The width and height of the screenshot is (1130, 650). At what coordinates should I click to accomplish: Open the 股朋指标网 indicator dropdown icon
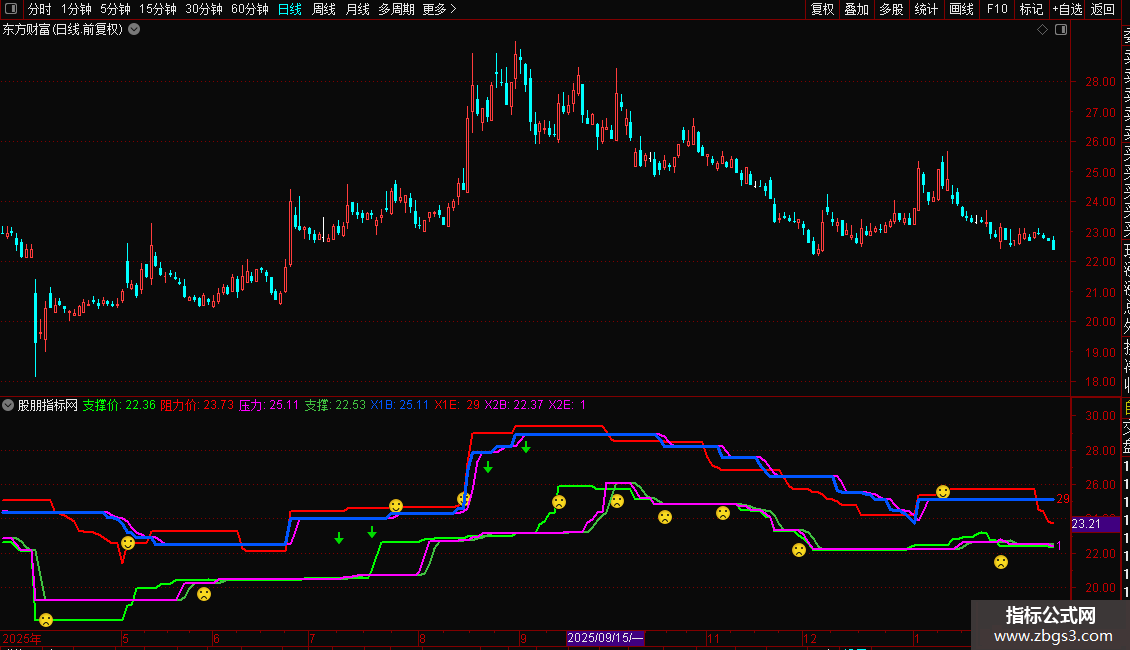pyautogui.click(x=8, y=405)
